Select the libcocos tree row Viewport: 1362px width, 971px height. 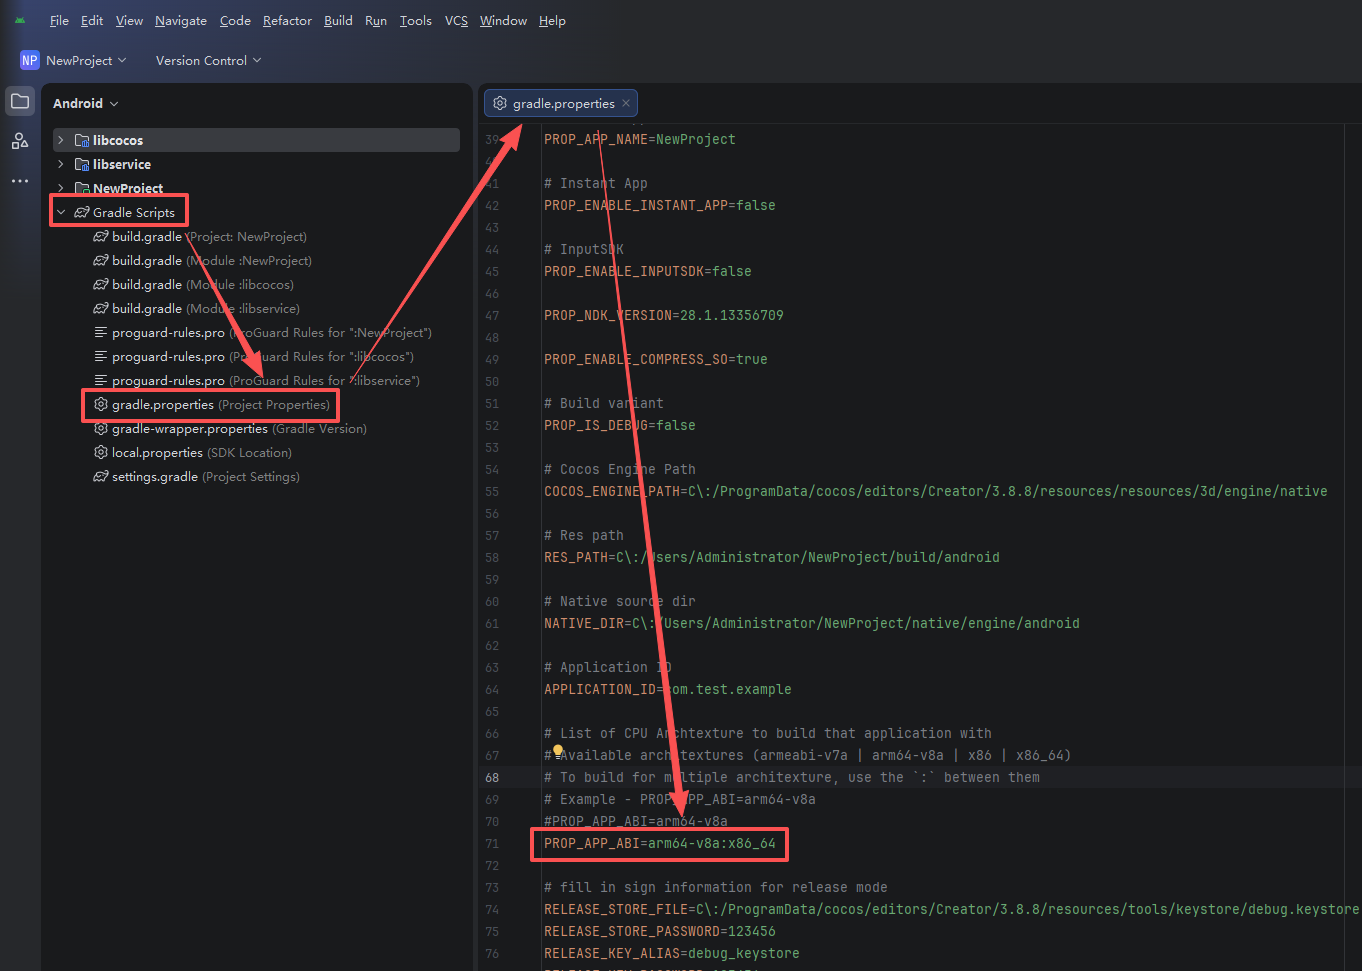(256, 140)
